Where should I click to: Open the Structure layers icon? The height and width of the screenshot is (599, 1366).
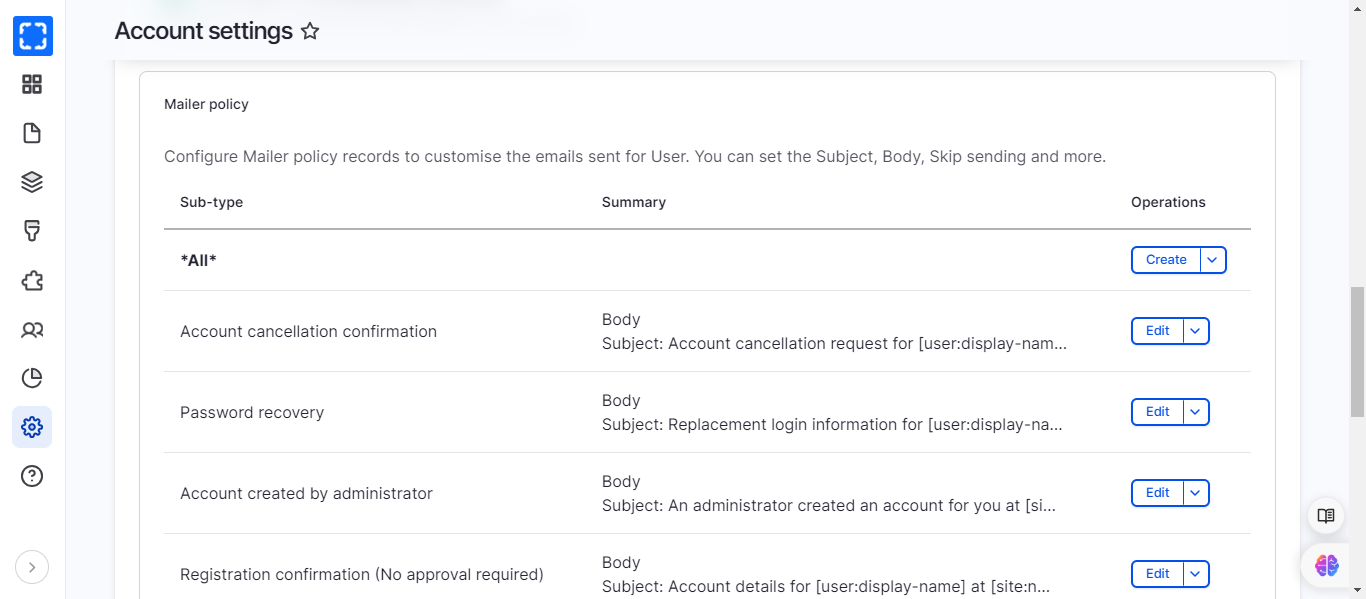[32, 182]
